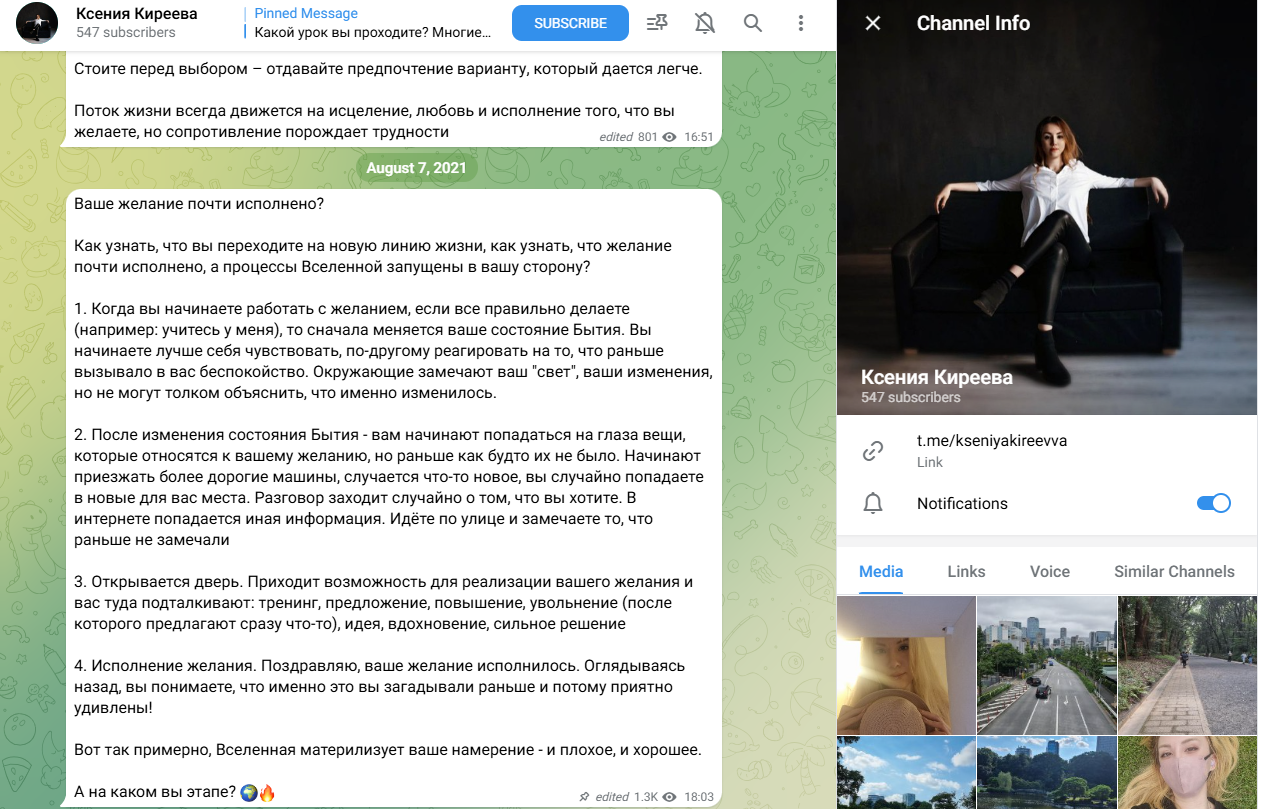
Task: Toggle the Notifications switch
Action: coord(1214,503)
